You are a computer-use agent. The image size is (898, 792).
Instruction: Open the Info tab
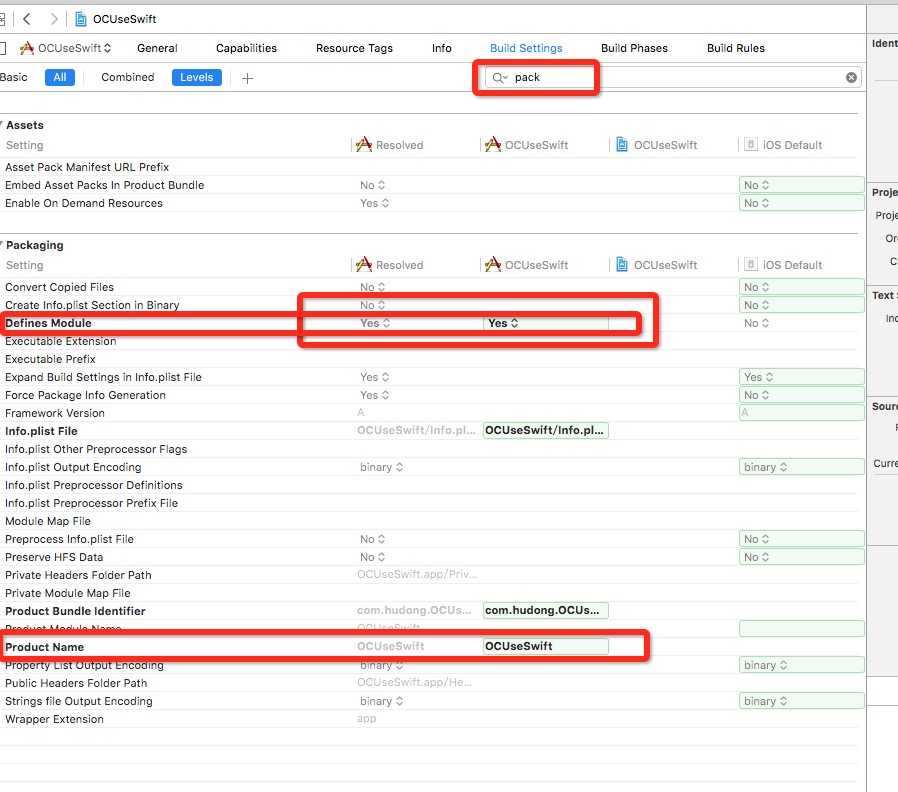tap(442, 48)
